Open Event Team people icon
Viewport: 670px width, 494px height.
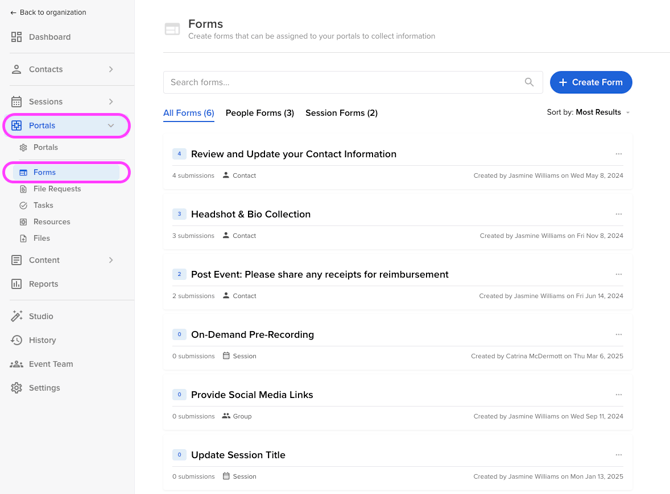coord(17,364)
